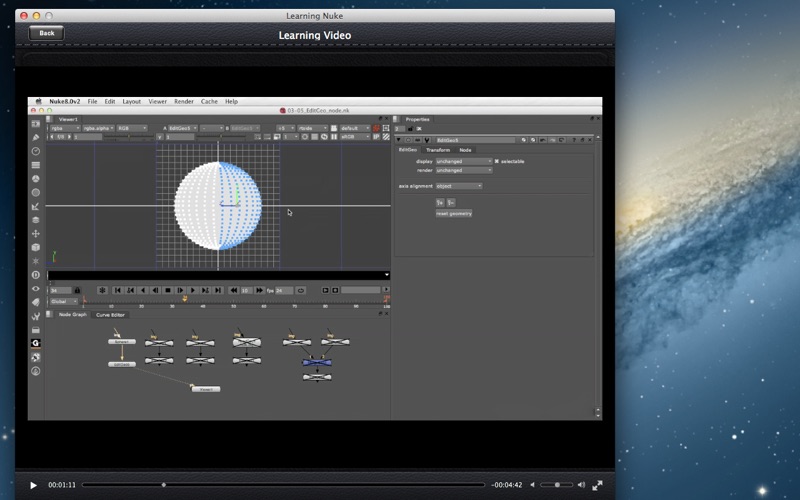This screenshot has width=800, height=500.
Task: Stop playback in the Nuke viewer
Action: coord(168,290)
